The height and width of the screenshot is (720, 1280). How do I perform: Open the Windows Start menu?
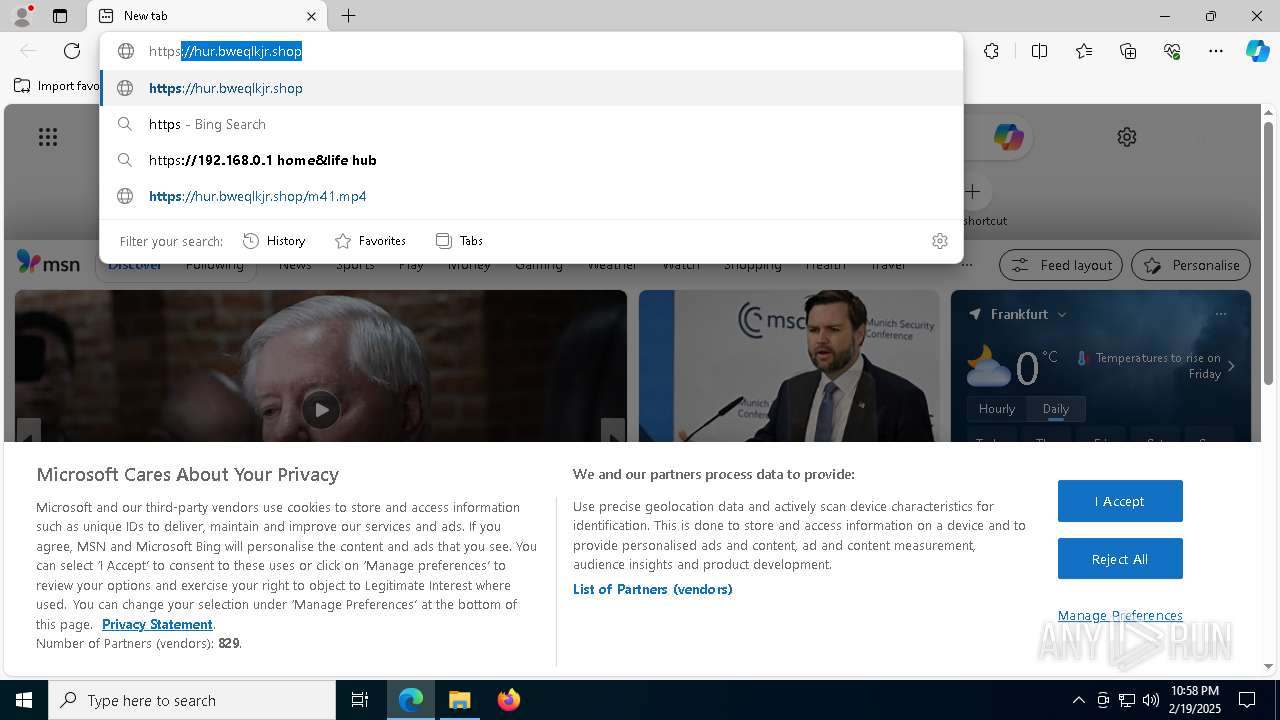(24, 700)
